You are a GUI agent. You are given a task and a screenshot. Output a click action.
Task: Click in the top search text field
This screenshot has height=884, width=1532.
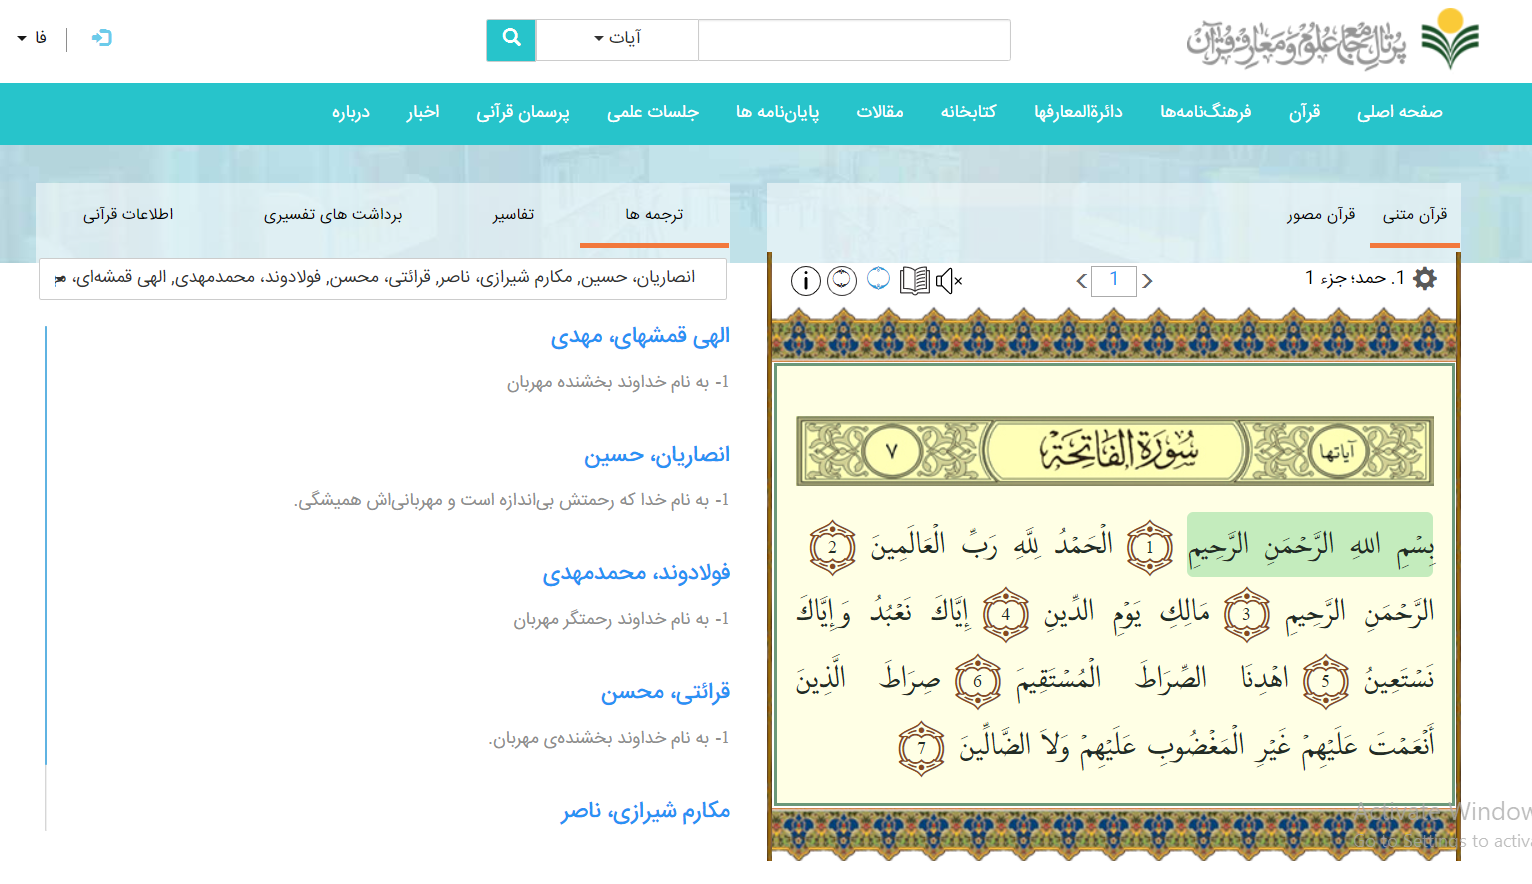[853, 40]
